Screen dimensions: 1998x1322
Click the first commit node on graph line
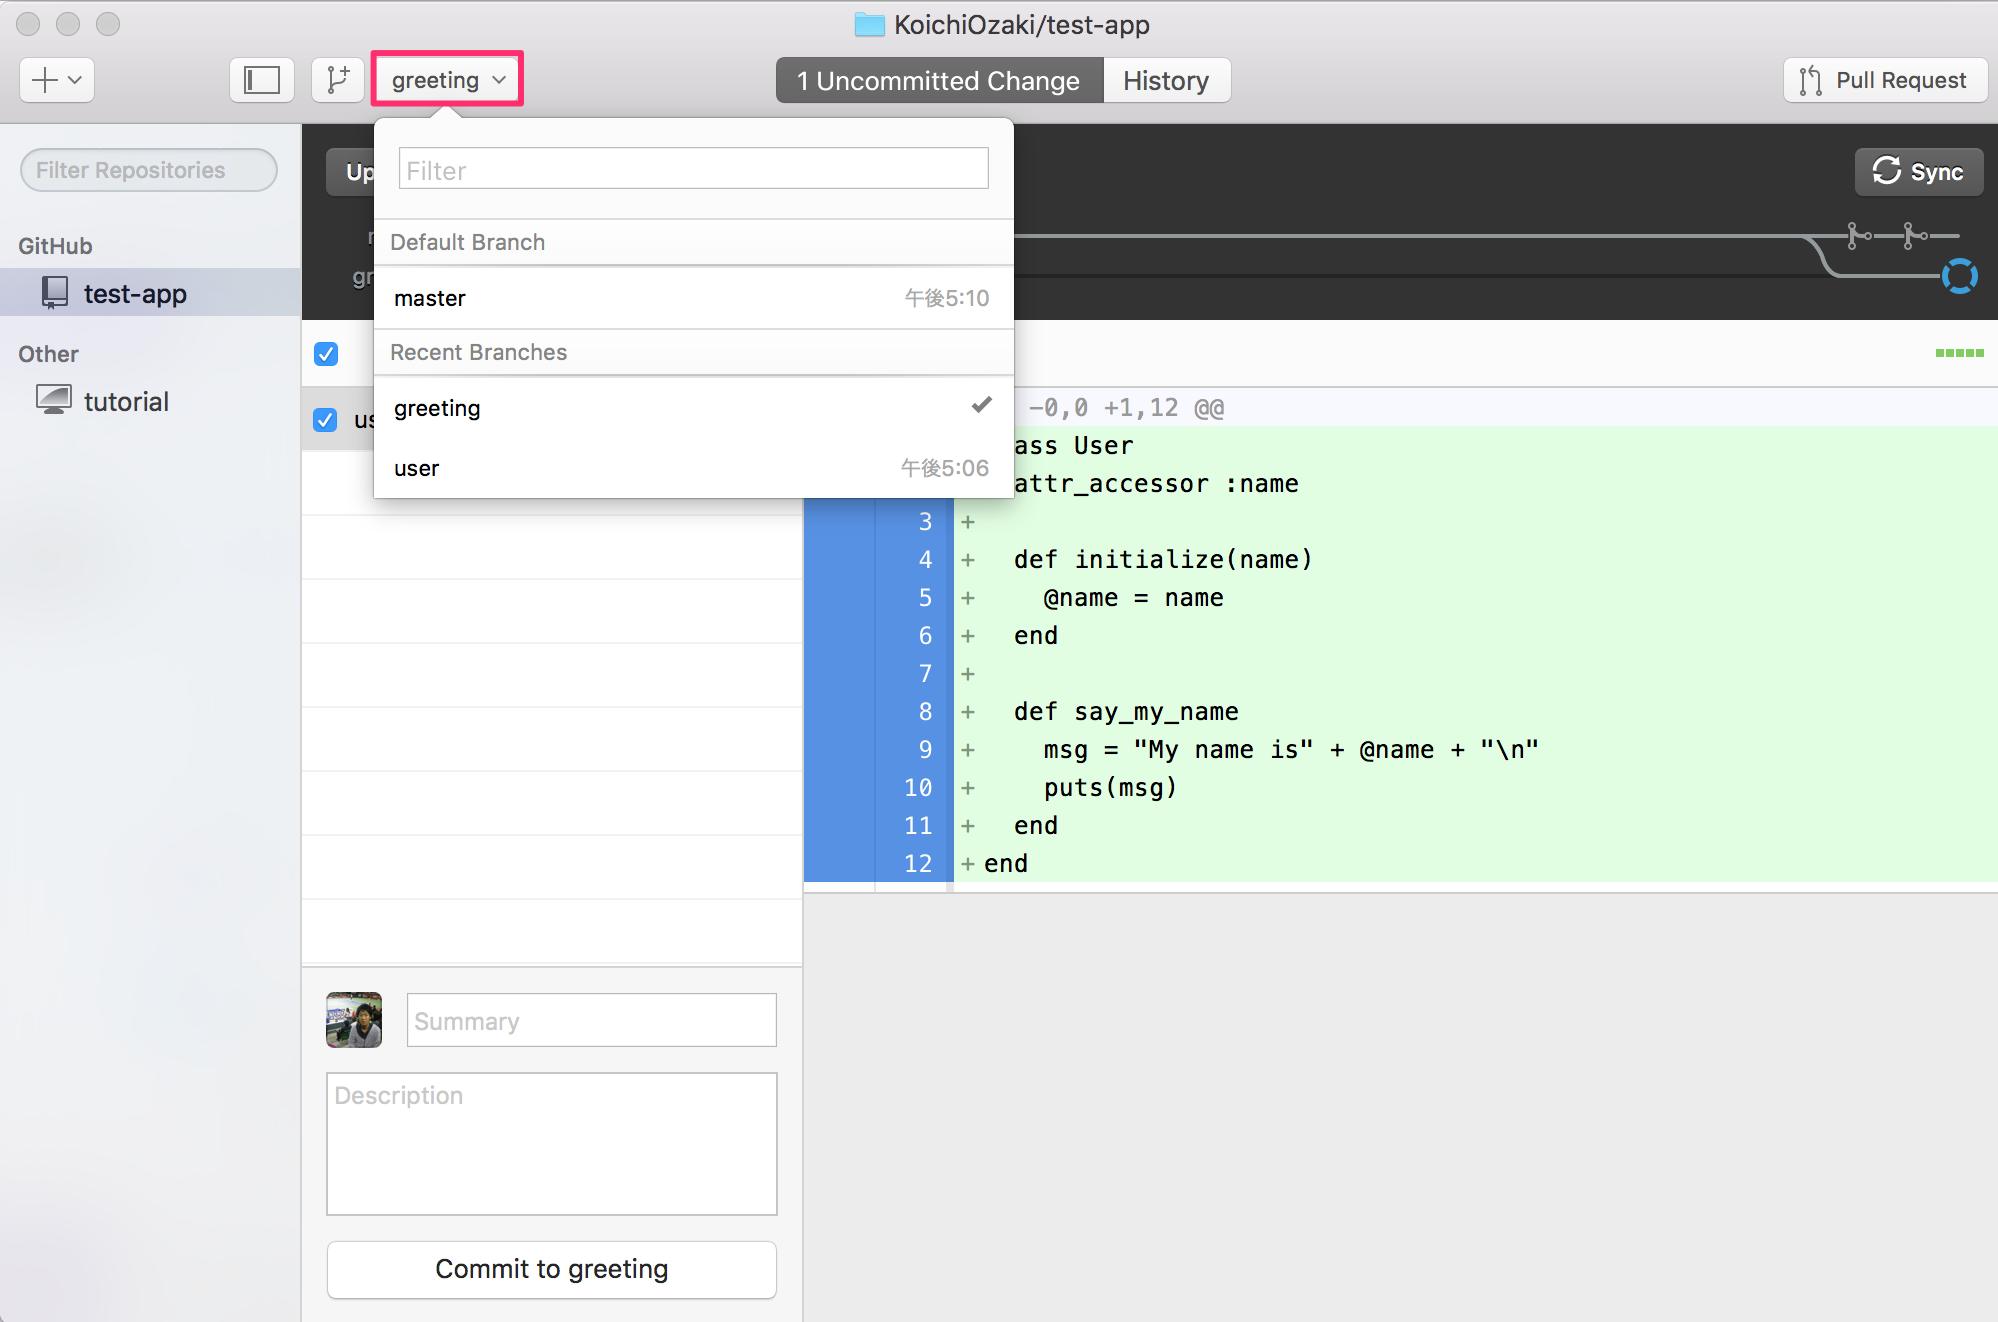point(1857,236)
